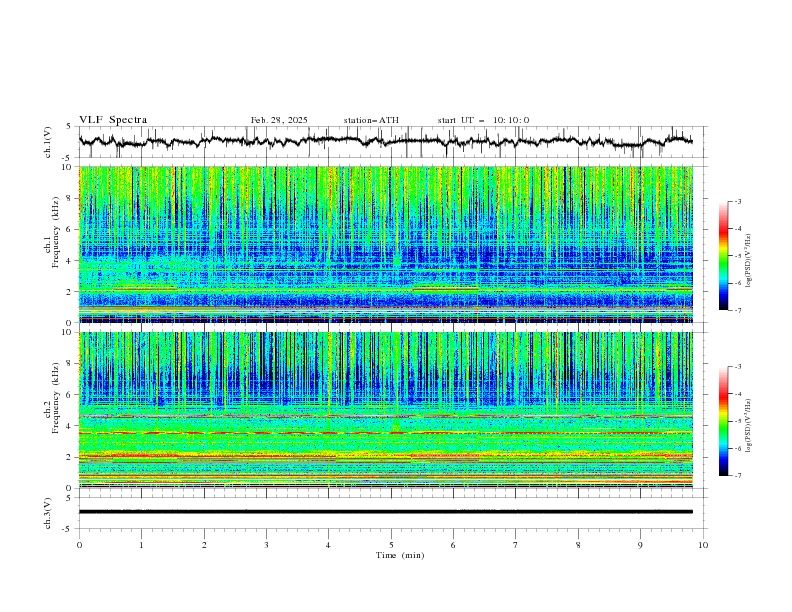Click the 5 tick label on the ch.1(V) axis
This screenshot has width=792, height=612.
coord(69,126)
